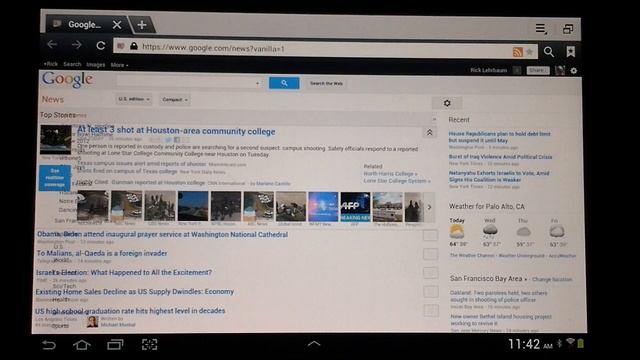Open To Malians, al-Qaeda headline
This screenshot has width=640, height=360.
coord(102,253)
